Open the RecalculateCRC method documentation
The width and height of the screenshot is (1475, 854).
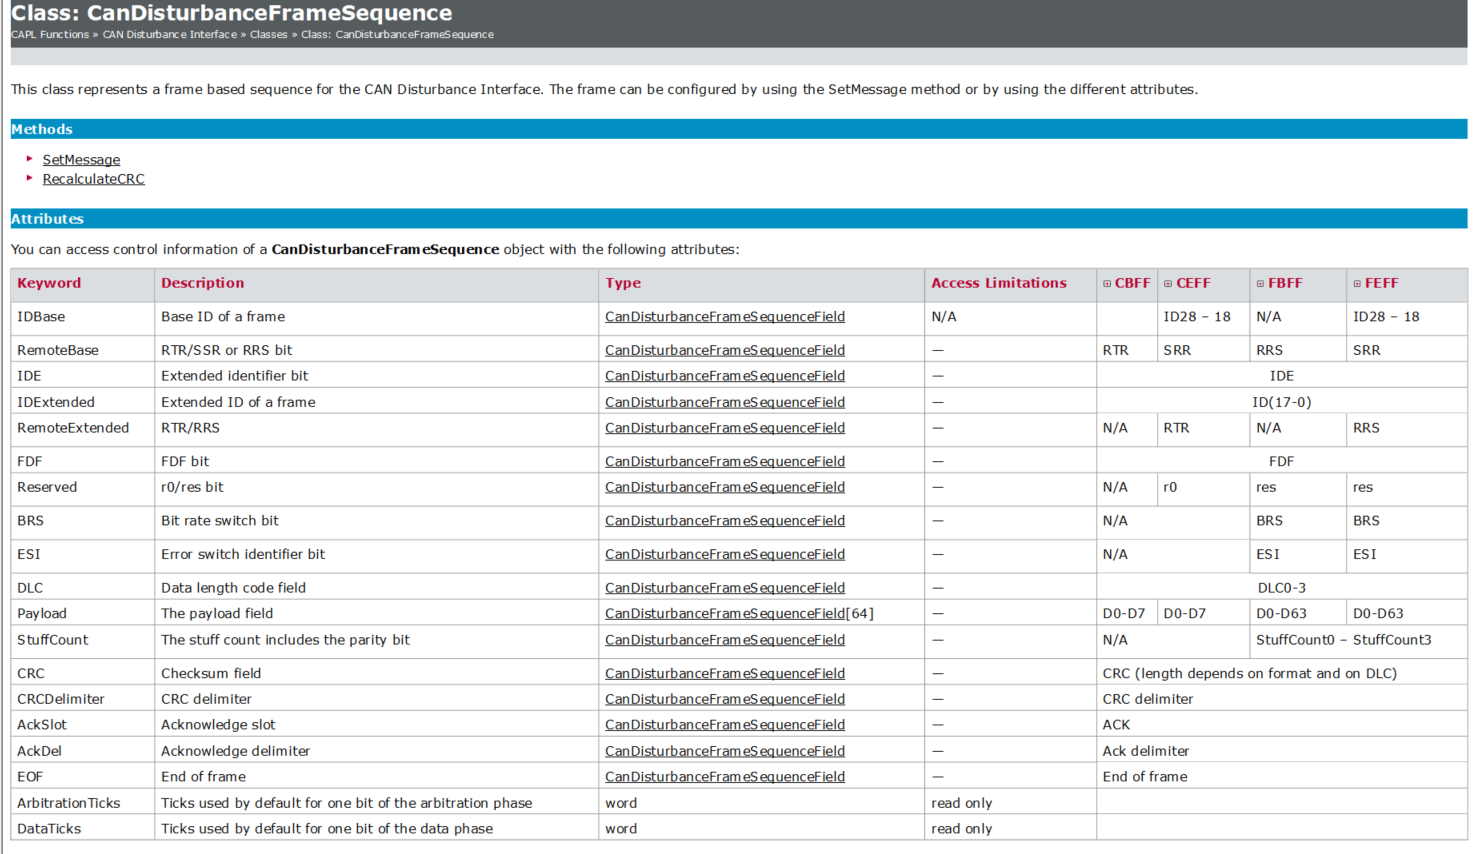coord(93,178)
